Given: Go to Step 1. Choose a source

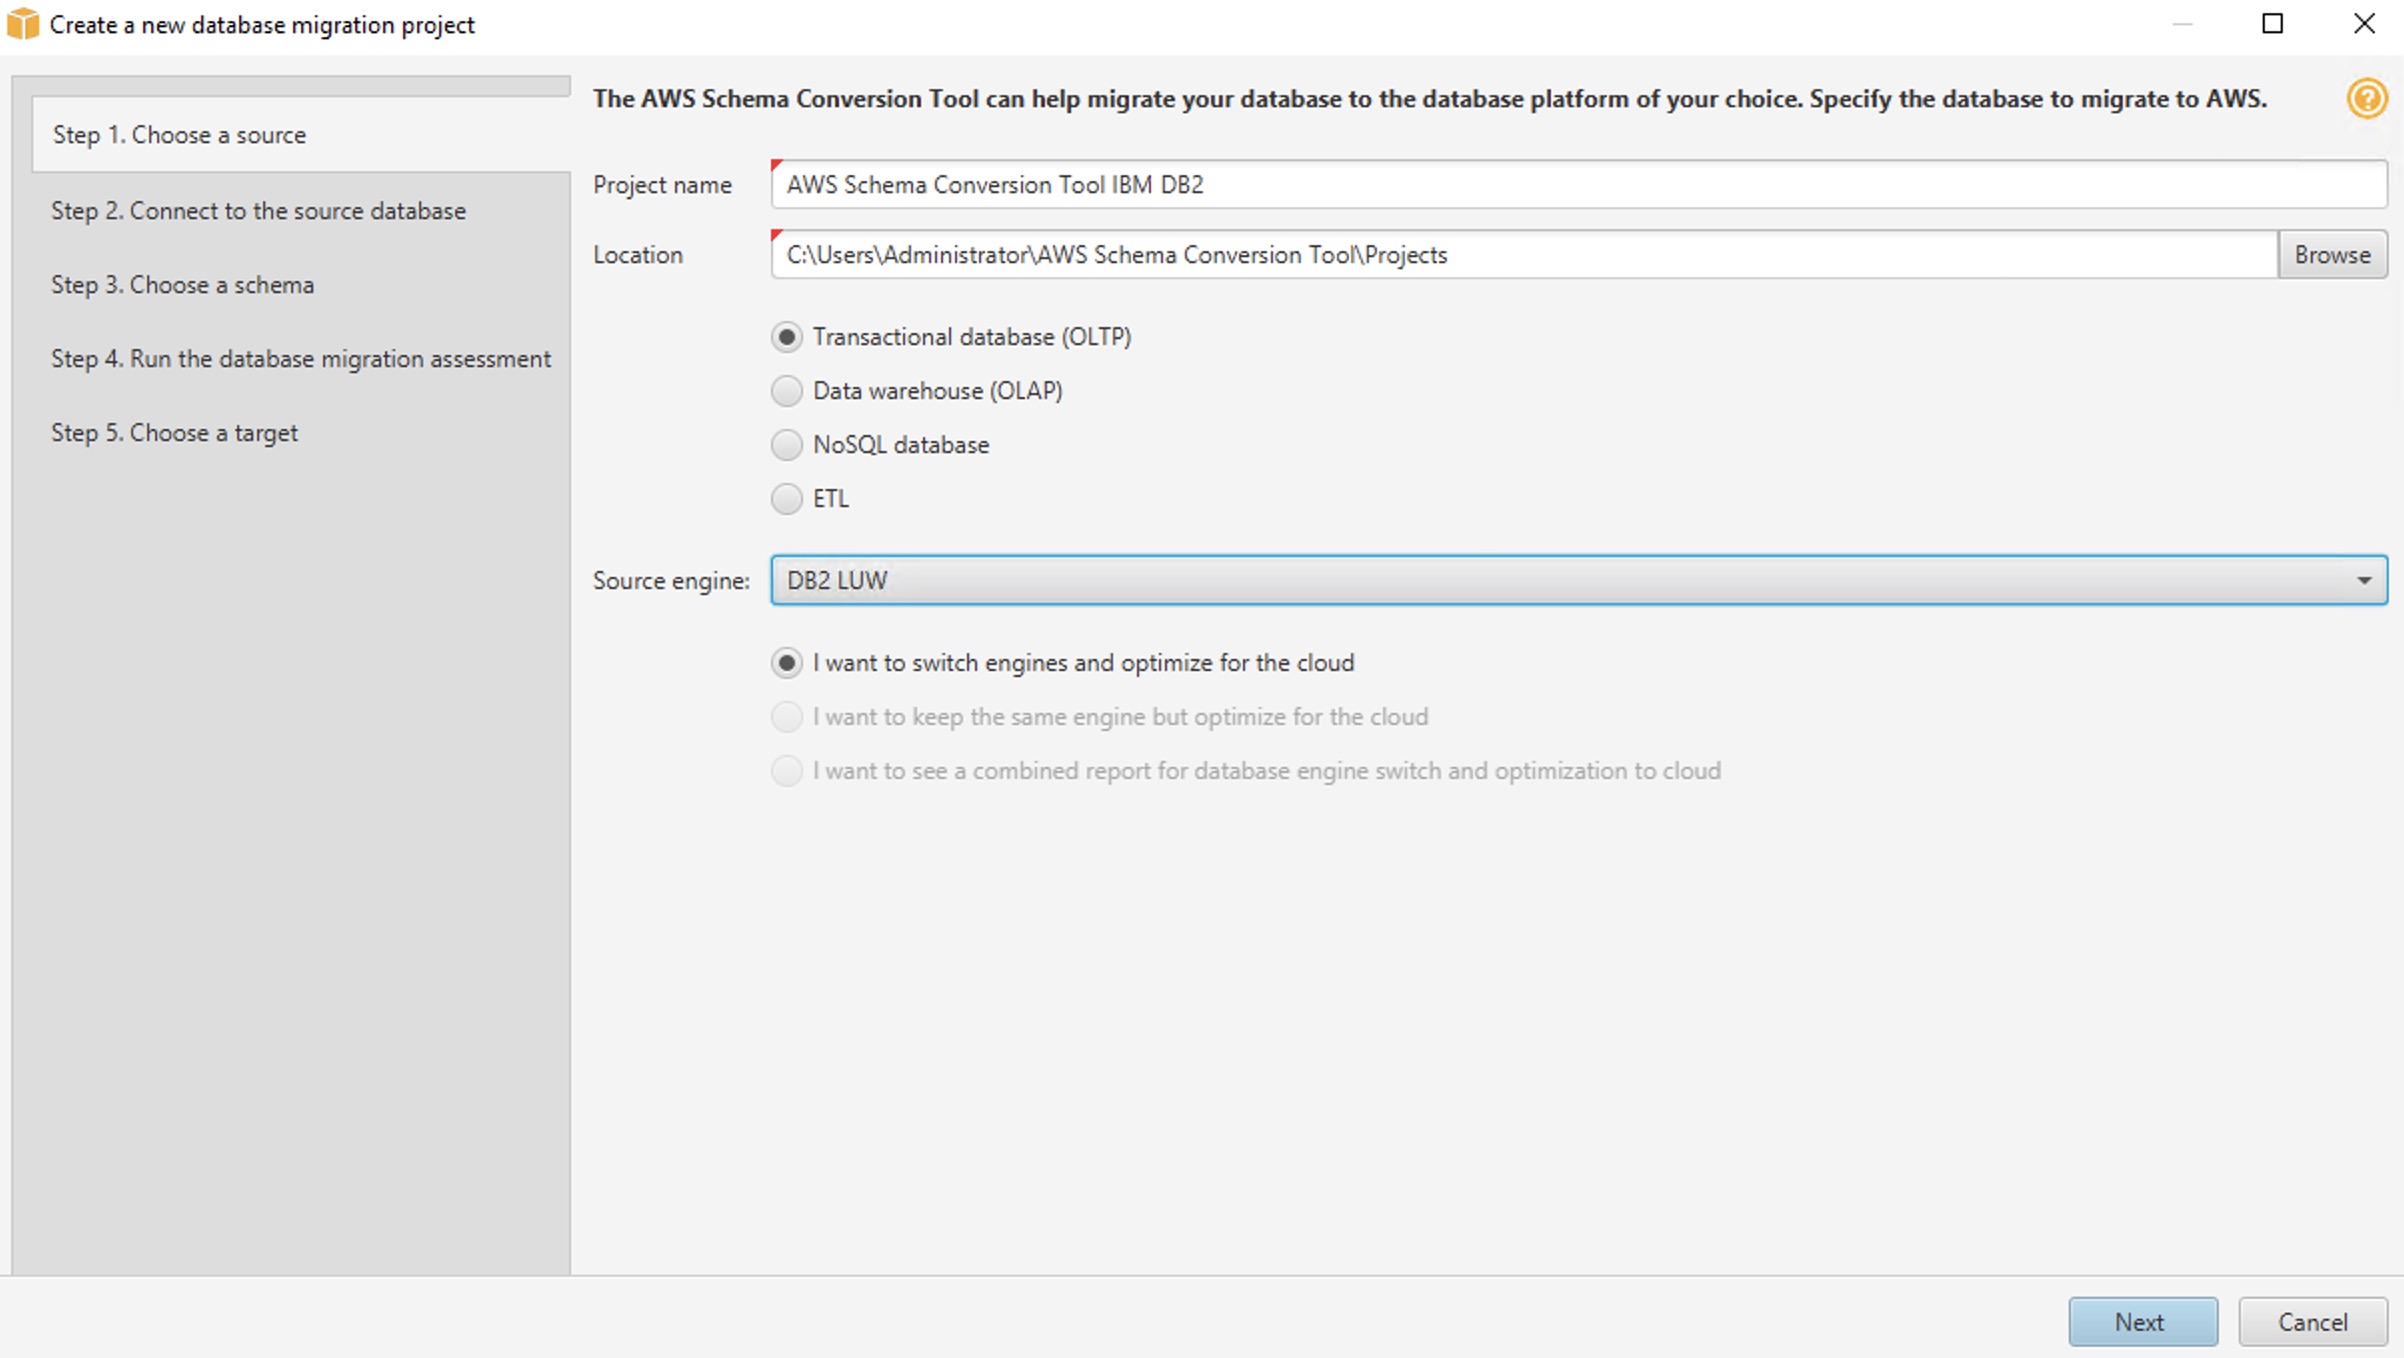Looking at the screenshot, I should 180,135.
